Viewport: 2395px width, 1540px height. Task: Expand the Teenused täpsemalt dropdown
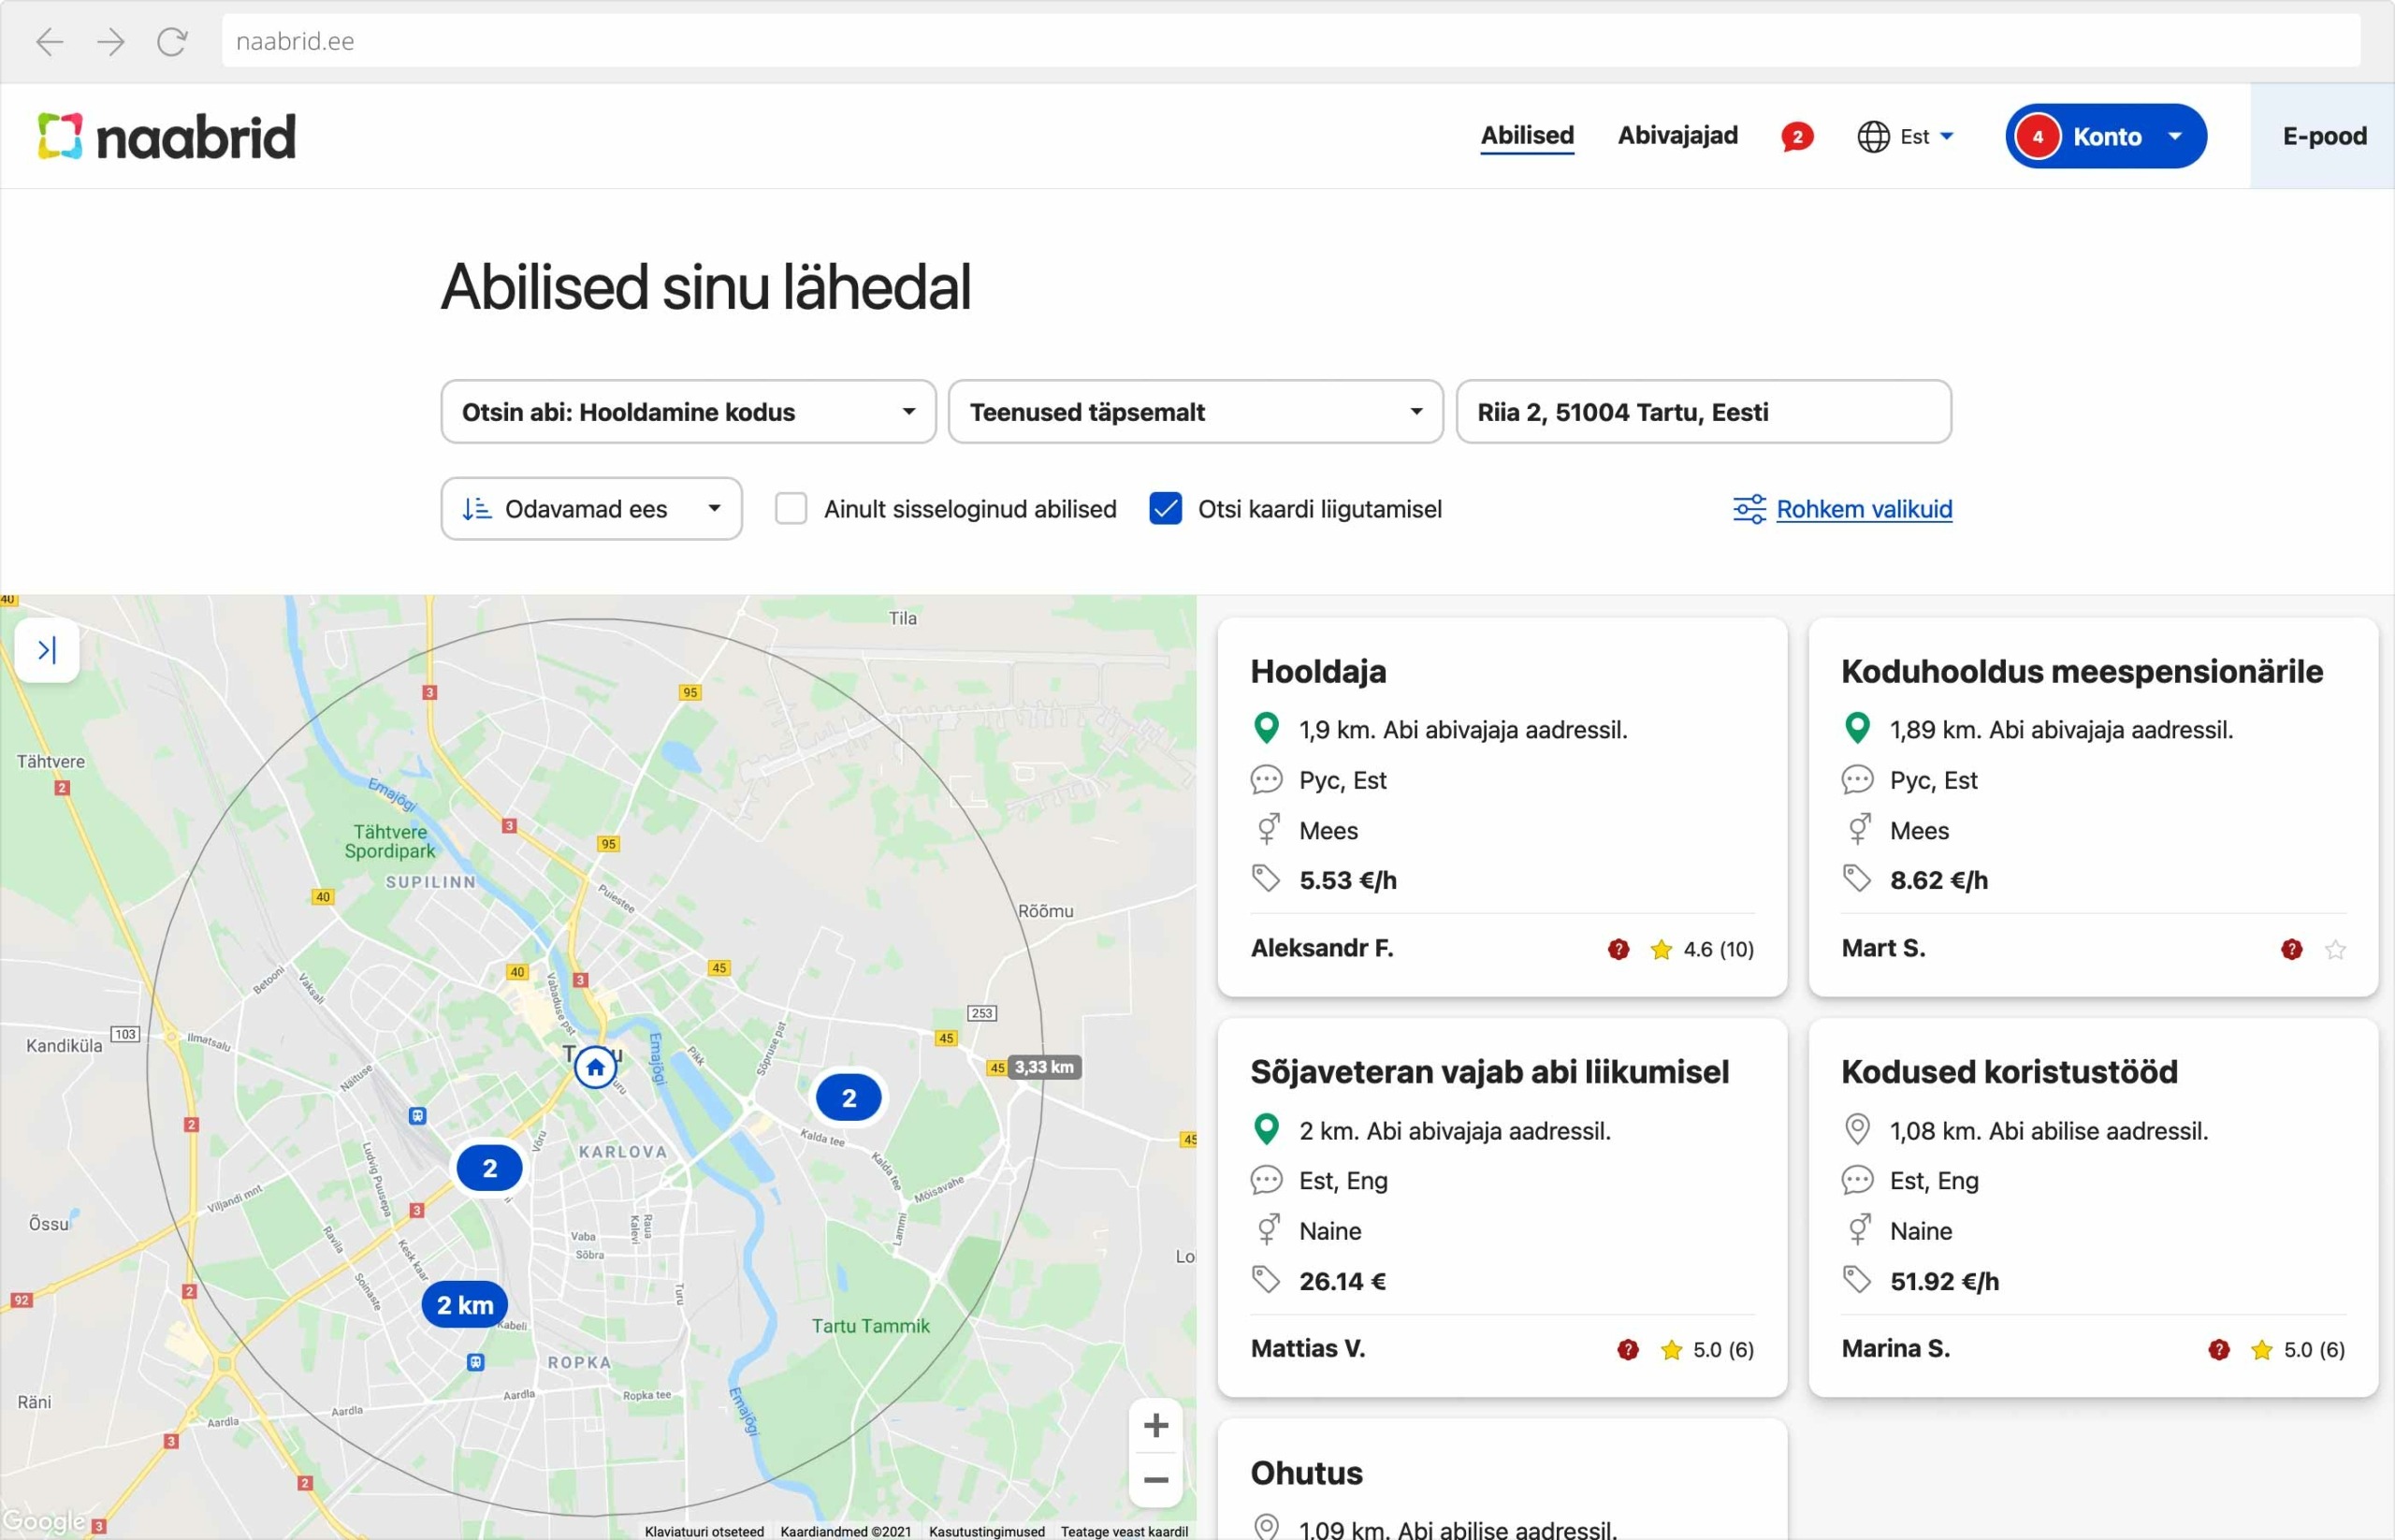coord(1195,411)
